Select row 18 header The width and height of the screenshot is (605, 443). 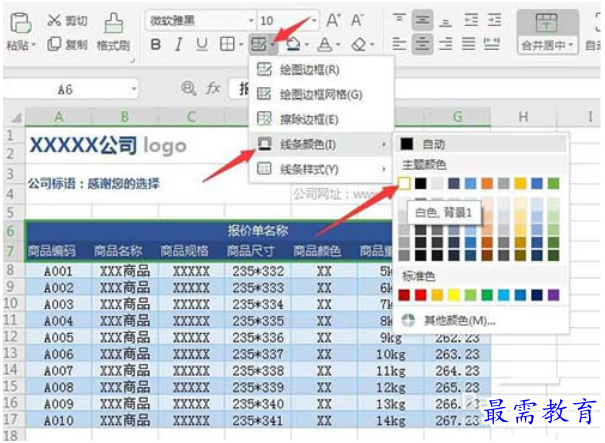click(x=12, y=435)
